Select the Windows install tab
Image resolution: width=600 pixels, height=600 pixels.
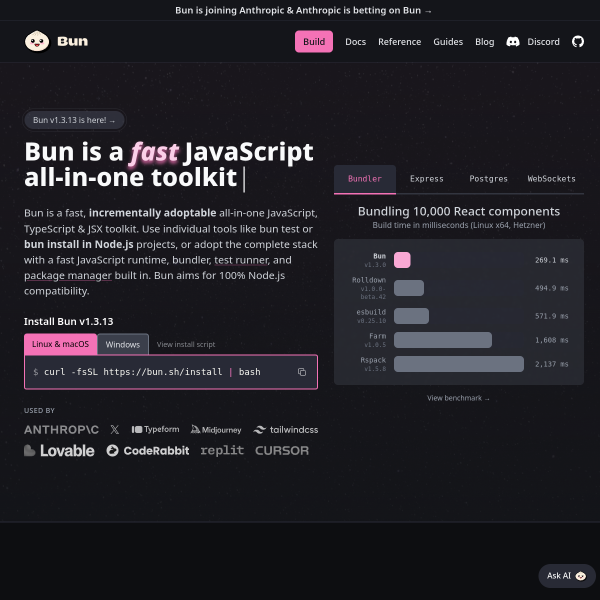pos(123,344)
